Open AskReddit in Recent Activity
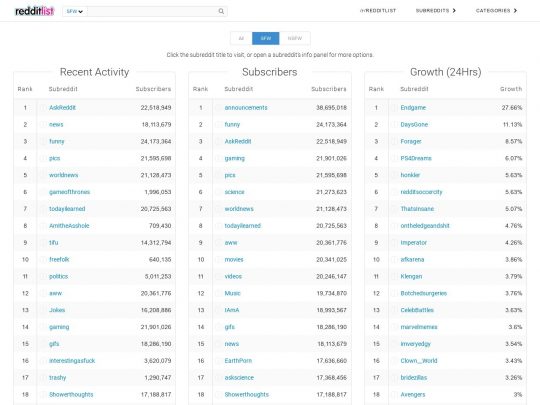The image size is (540, 405). pyautogui.click(x=62, y=108)
